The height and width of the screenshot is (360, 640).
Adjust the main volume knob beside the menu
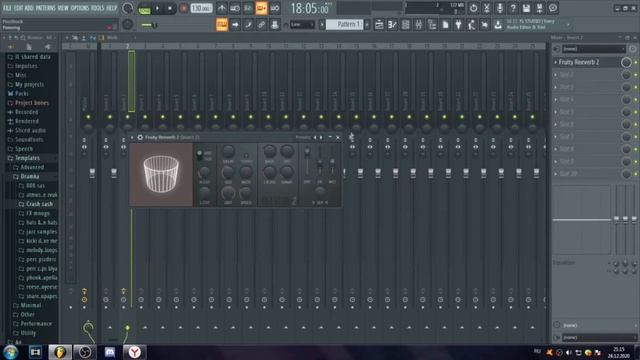[127, 8]
